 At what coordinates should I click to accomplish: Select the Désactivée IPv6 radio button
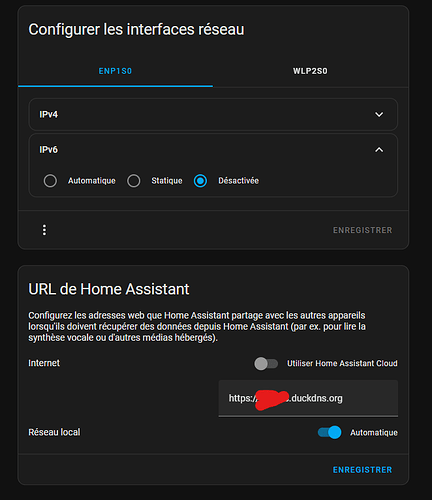point(200,181)
